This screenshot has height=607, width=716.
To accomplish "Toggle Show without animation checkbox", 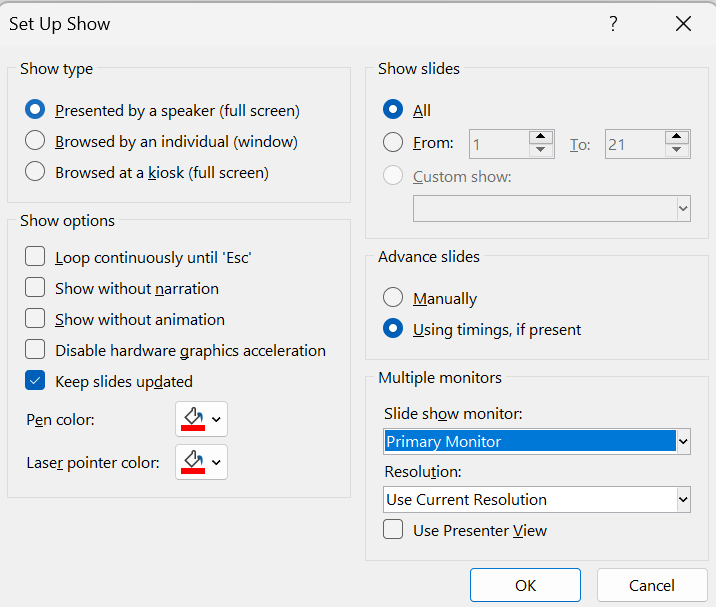I will point(36,319).
